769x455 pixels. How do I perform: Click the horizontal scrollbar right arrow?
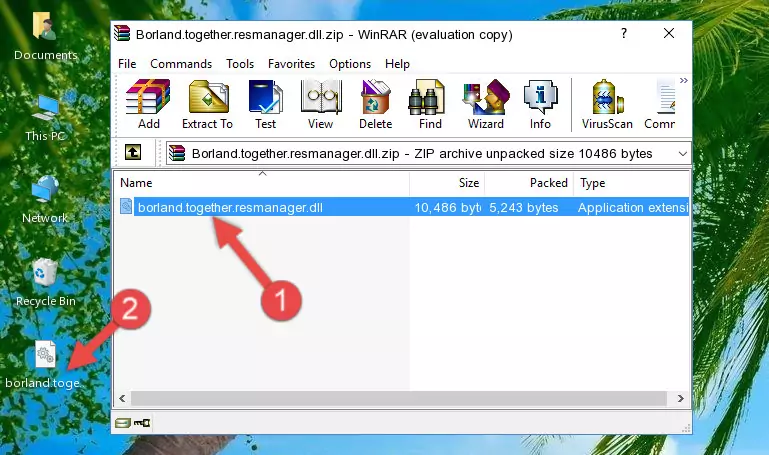pos(680,398)
